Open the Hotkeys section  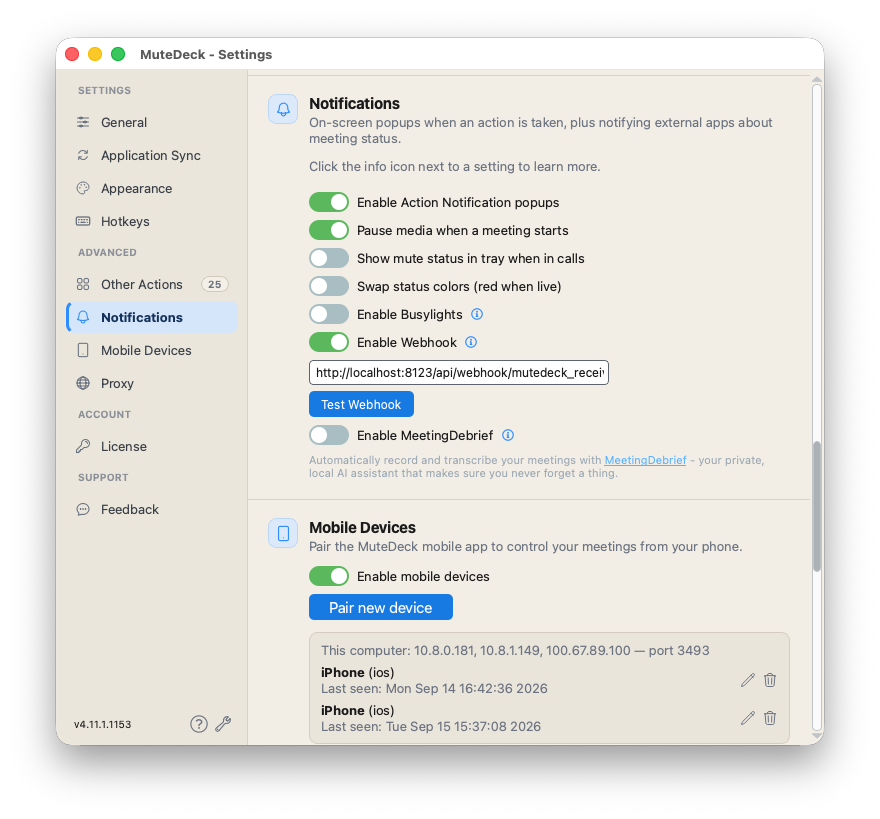[x=152, y=222]
